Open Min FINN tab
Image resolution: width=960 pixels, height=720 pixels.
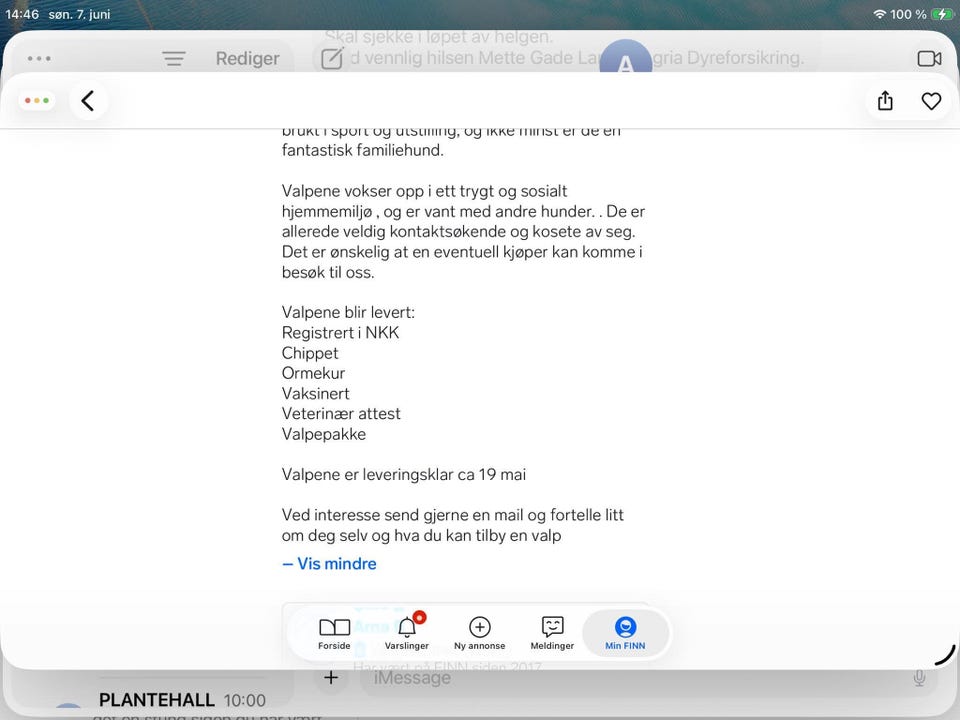pos(625,634)
